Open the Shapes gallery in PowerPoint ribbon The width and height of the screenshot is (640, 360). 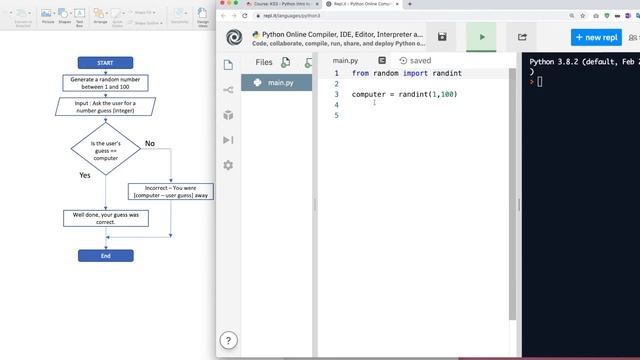point(64,16)
